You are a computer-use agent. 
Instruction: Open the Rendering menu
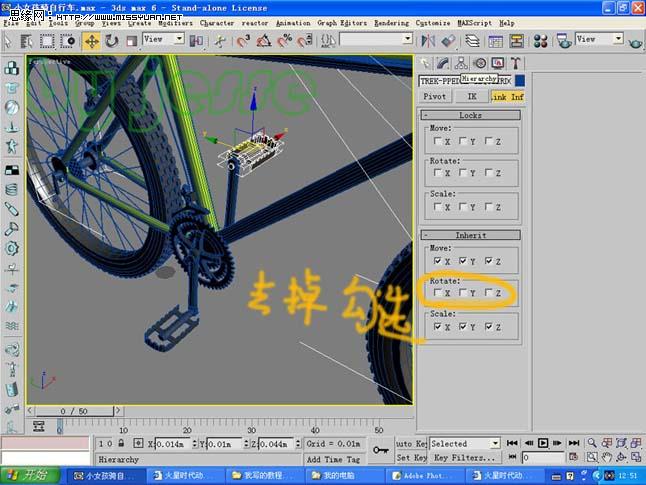click(391, 22)
